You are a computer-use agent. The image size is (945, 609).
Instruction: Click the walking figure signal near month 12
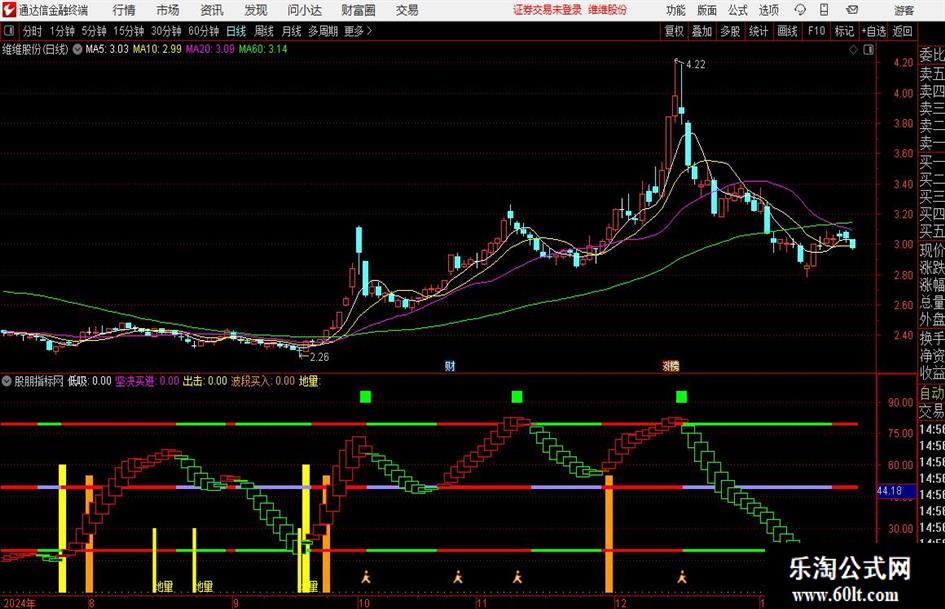[x=682, y=577]
